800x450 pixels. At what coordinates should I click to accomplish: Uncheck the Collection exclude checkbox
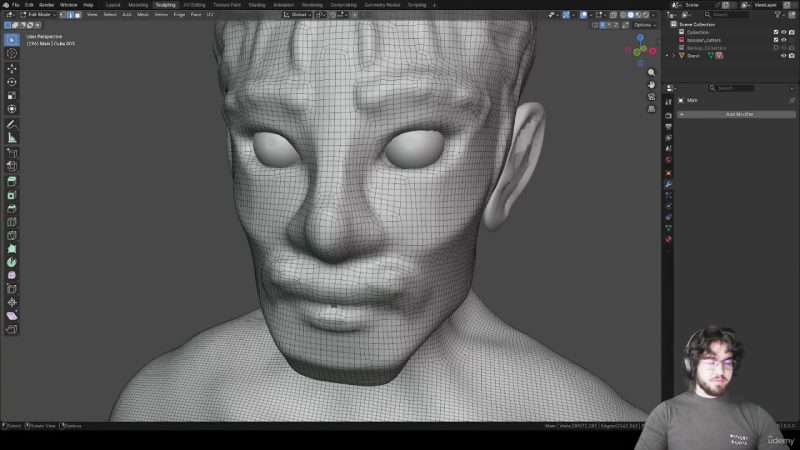776,32
